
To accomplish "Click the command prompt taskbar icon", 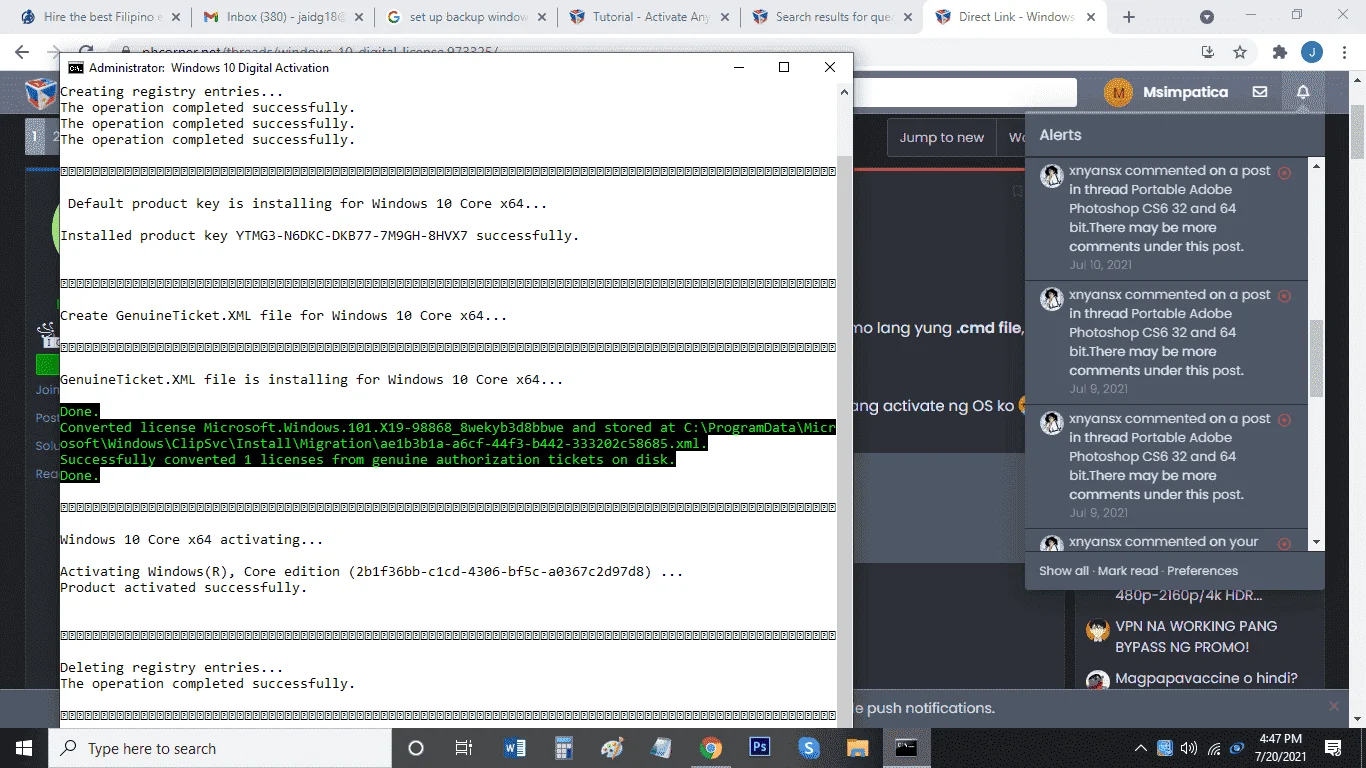I will (906, 748).
